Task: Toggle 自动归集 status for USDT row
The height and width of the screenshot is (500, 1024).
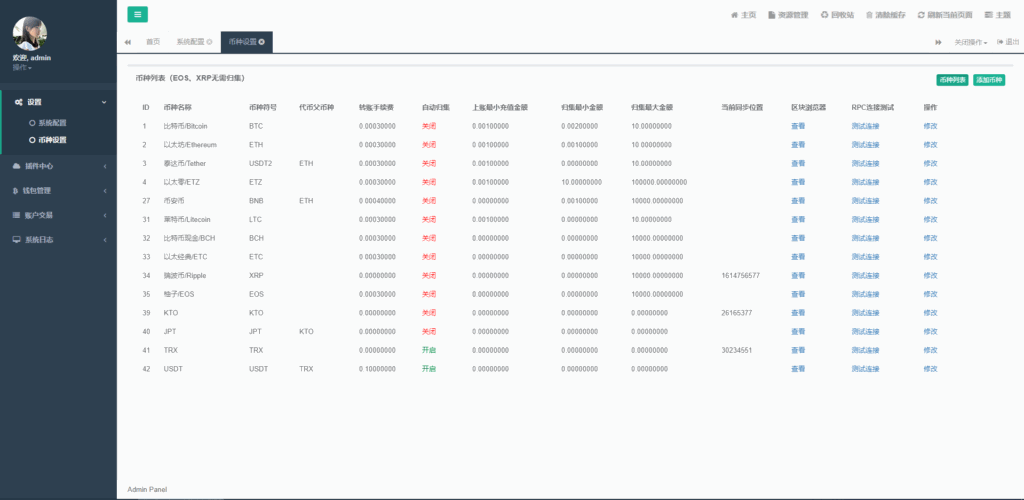Action: point(428,369)
